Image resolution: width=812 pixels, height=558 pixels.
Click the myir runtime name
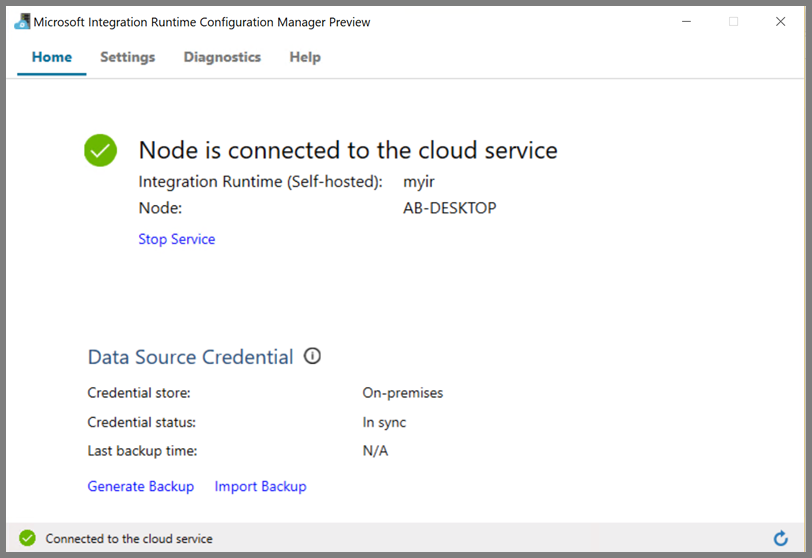418,182
